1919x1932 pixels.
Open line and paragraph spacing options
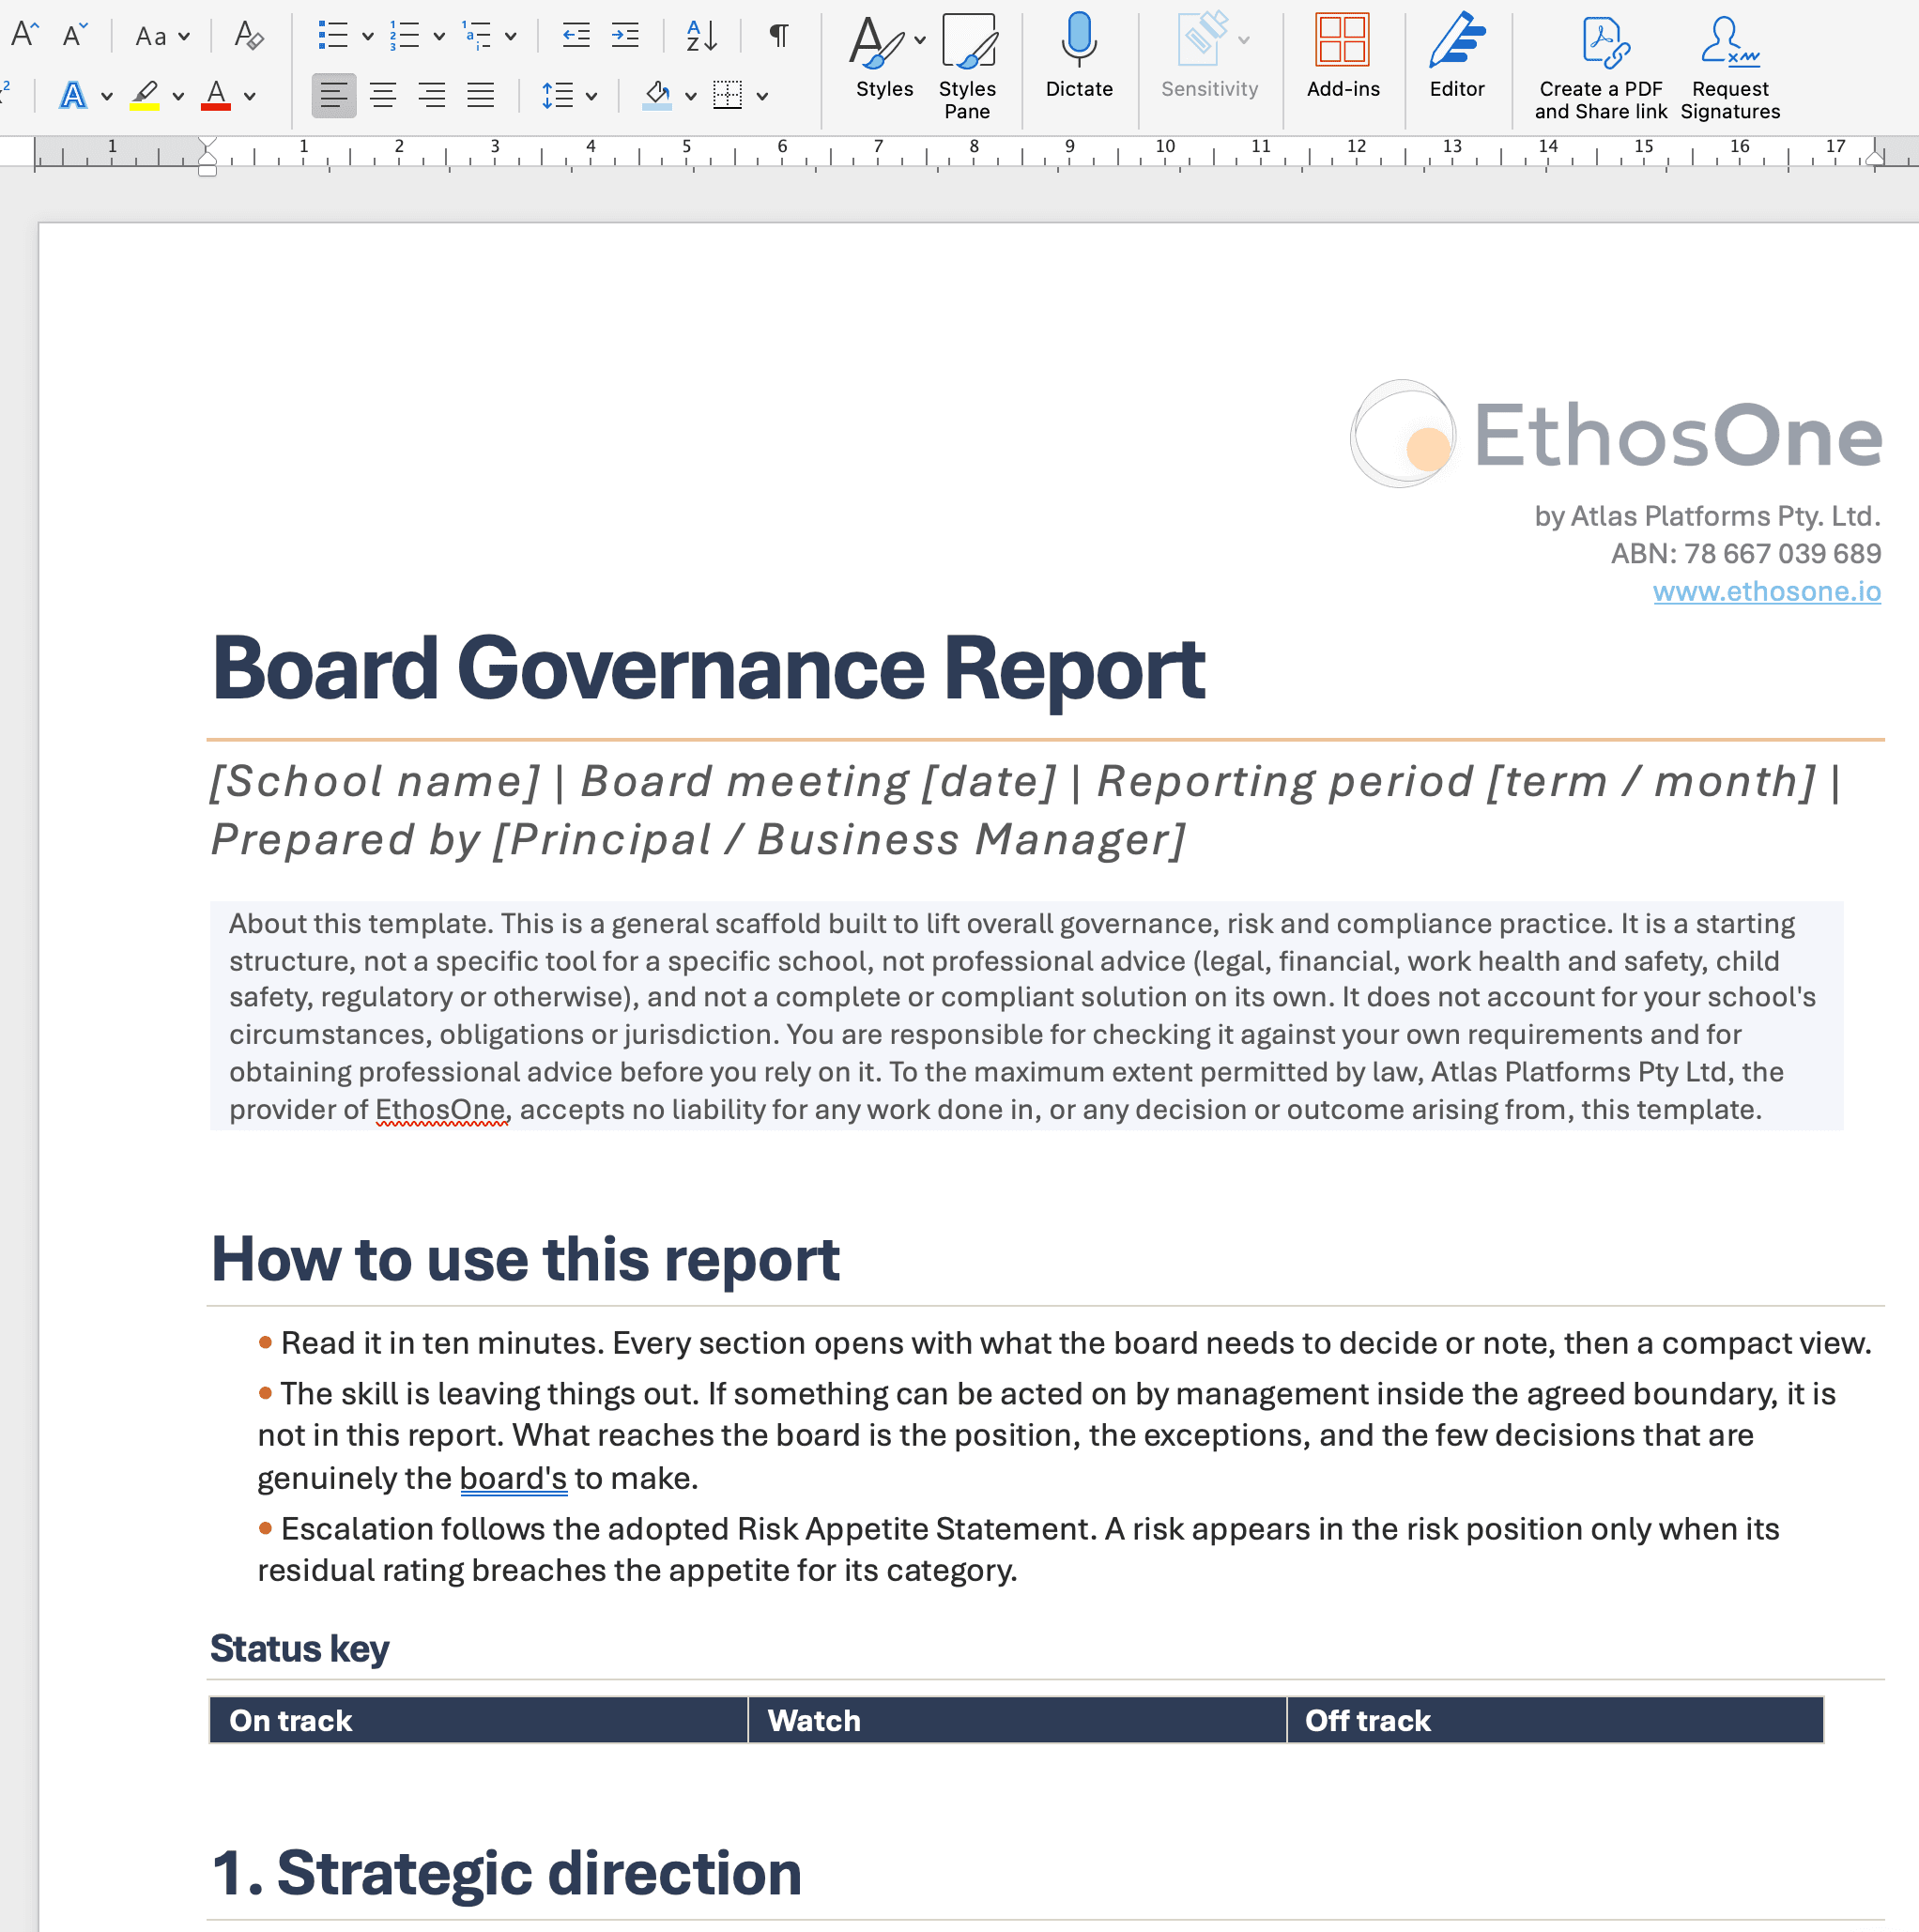(x=557, y=96)
